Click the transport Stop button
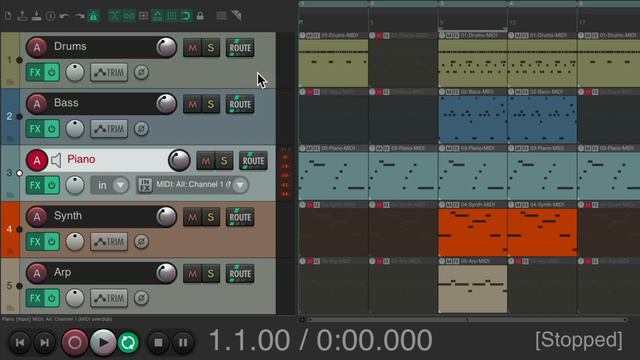Screen dimensions: 640x360 click(x=158, y=342)
